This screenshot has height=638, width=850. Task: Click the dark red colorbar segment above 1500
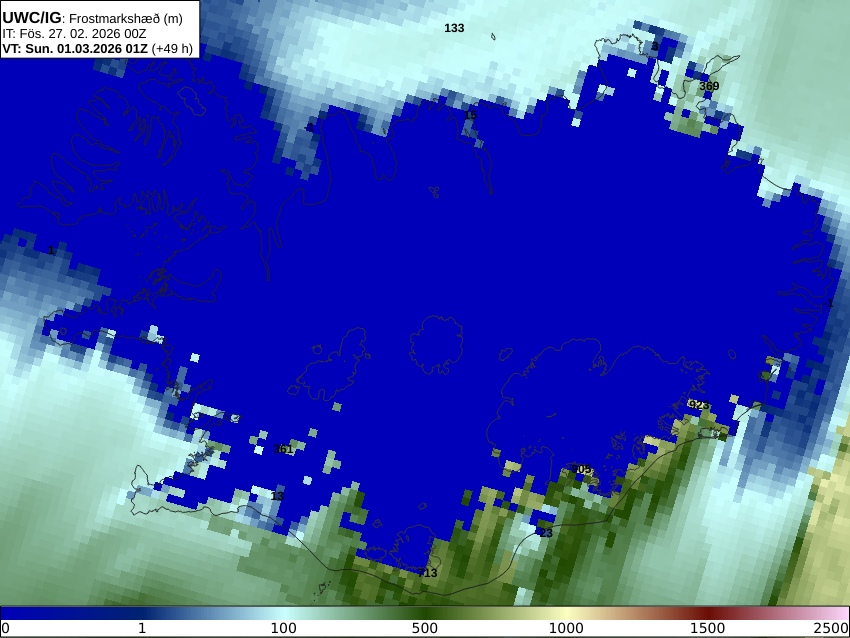(708, 613)
